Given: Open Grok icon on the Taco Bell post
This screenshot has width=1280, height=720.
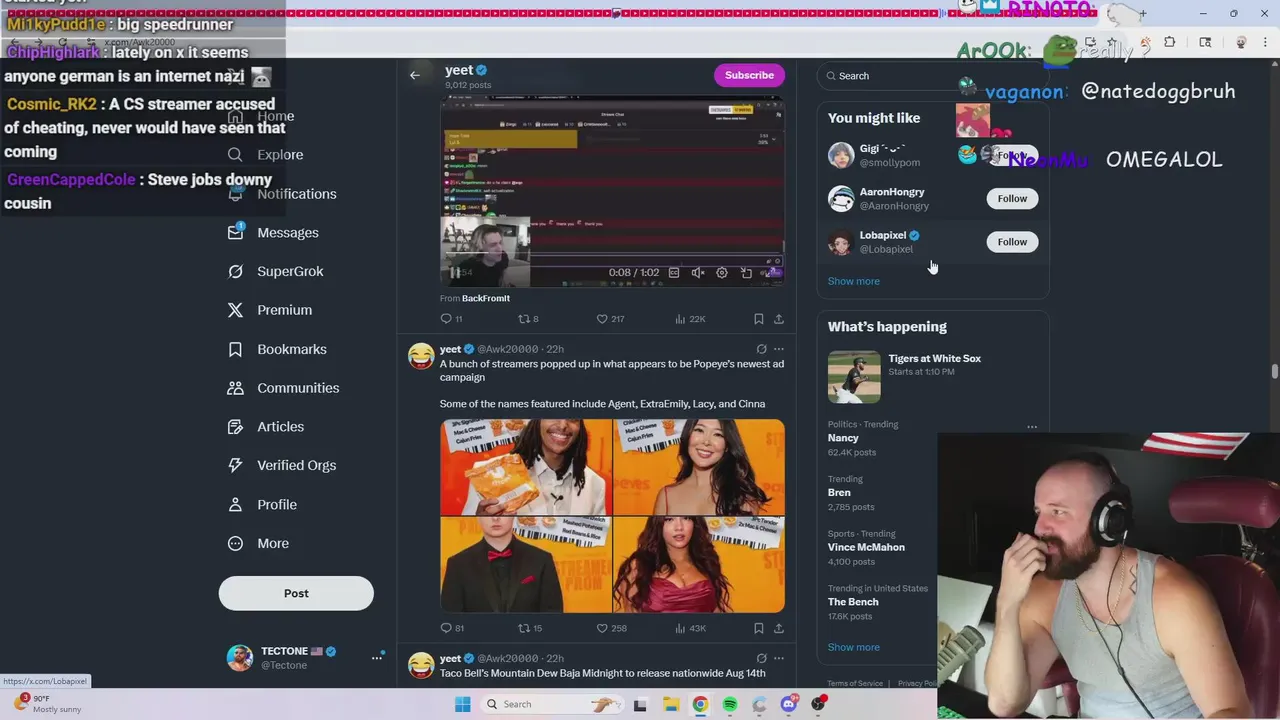Looking at the screenshot, I should (x=761, y=658).
